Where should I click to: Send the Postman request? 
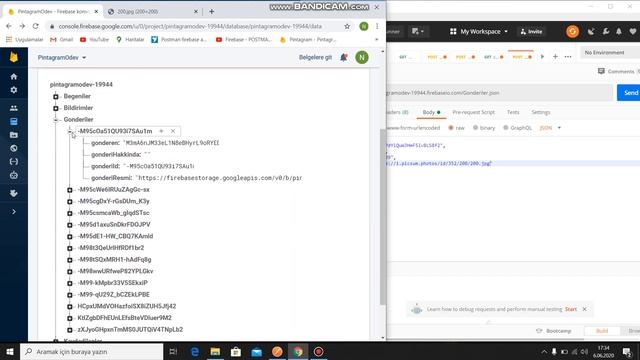click(x=629, y=93)
